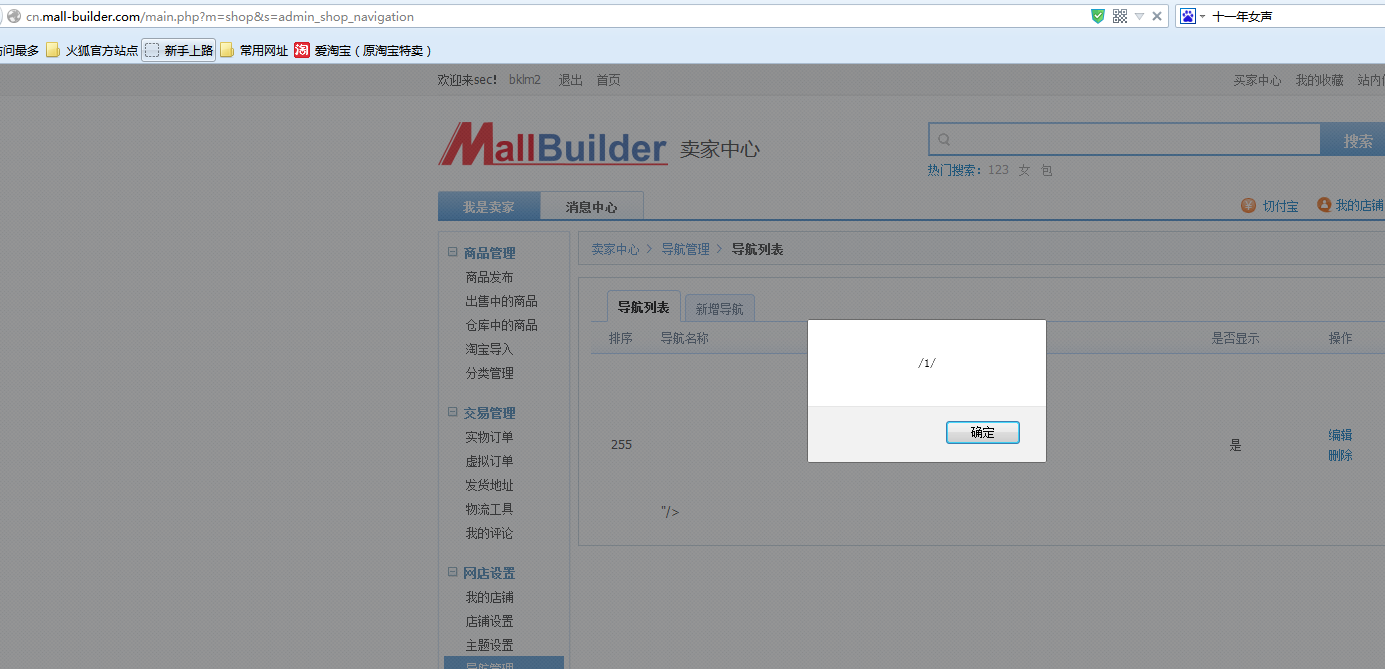Viewport: 1385px width, 669px height.
Task: Collapse the 网店设置 sidebar section
Action: pos(452,573)
